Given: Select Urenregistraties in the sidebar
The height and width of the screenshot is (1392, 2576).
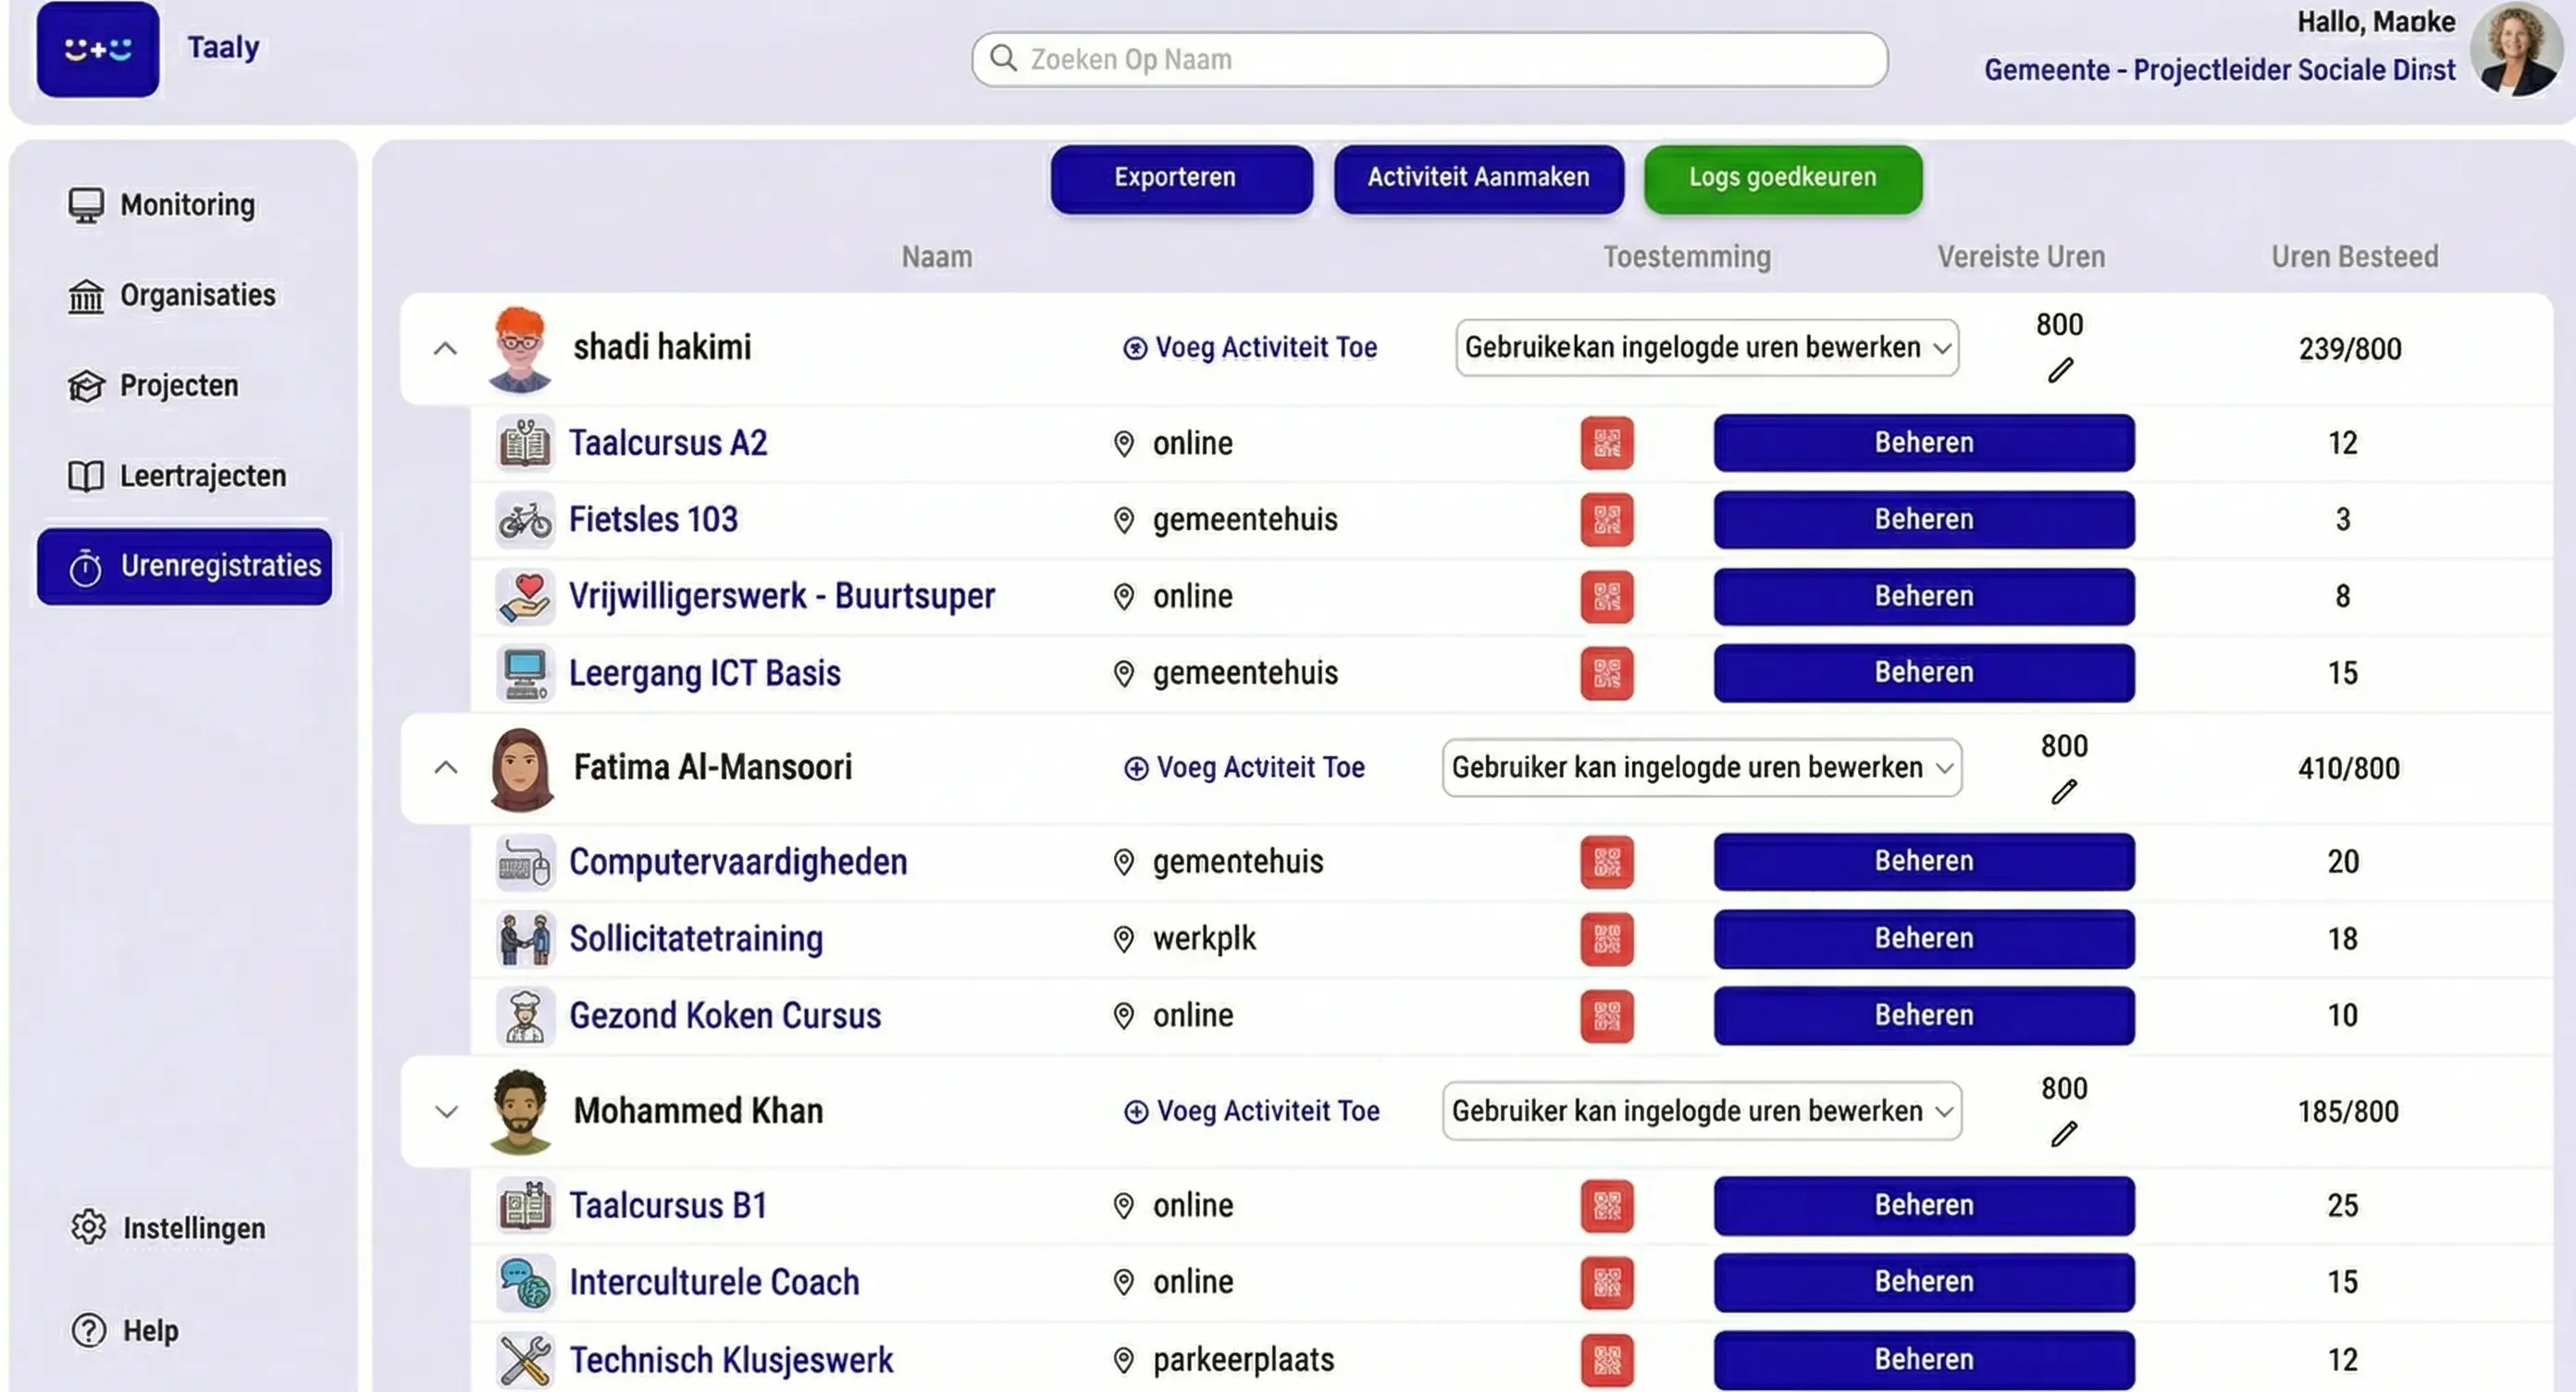Looking at the screenshot, I should click(184, 567).
